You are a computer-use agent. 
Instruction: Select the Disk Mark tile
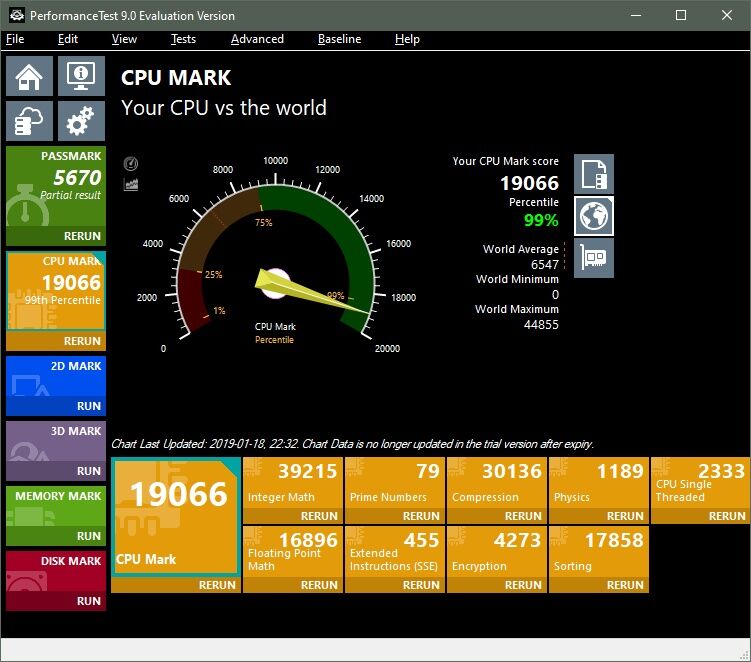point(56,571)
